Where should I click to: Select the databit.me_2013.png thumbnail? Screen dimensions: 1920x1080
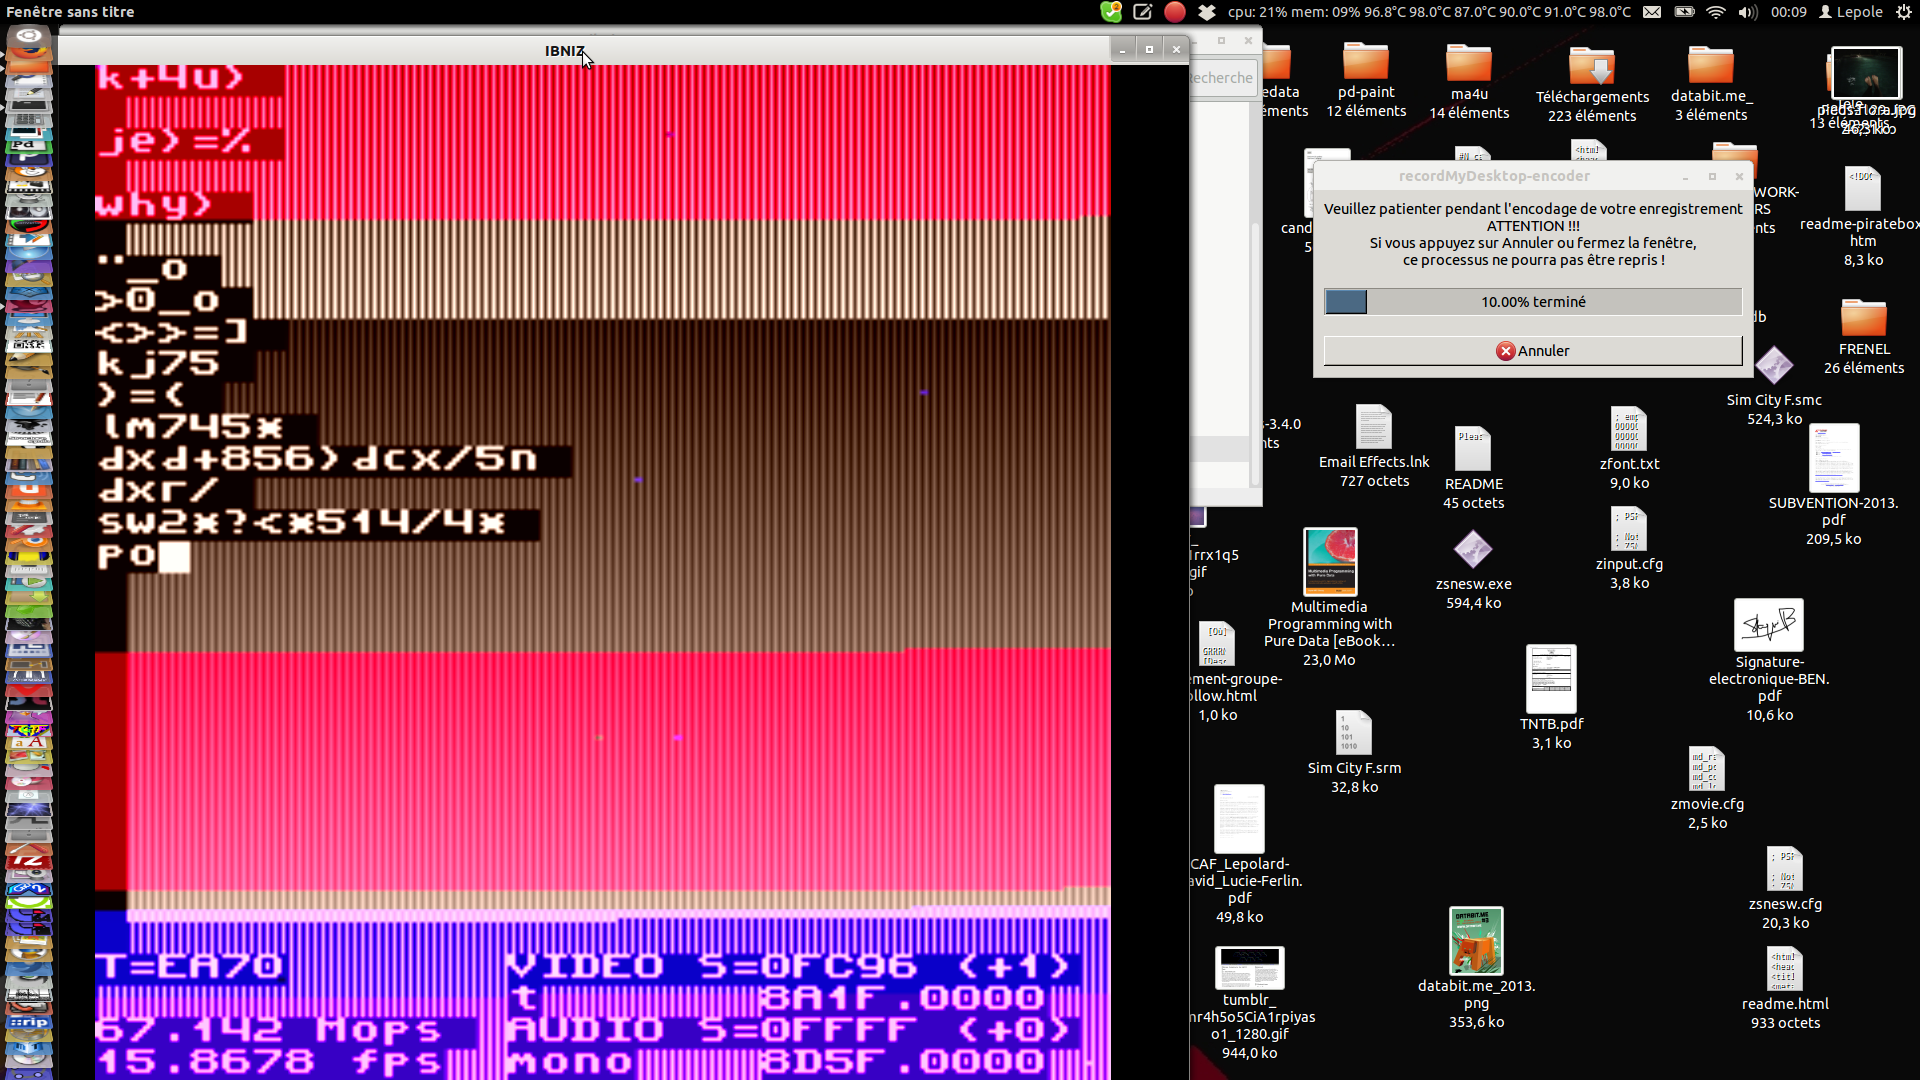[x=1476, y=941]
